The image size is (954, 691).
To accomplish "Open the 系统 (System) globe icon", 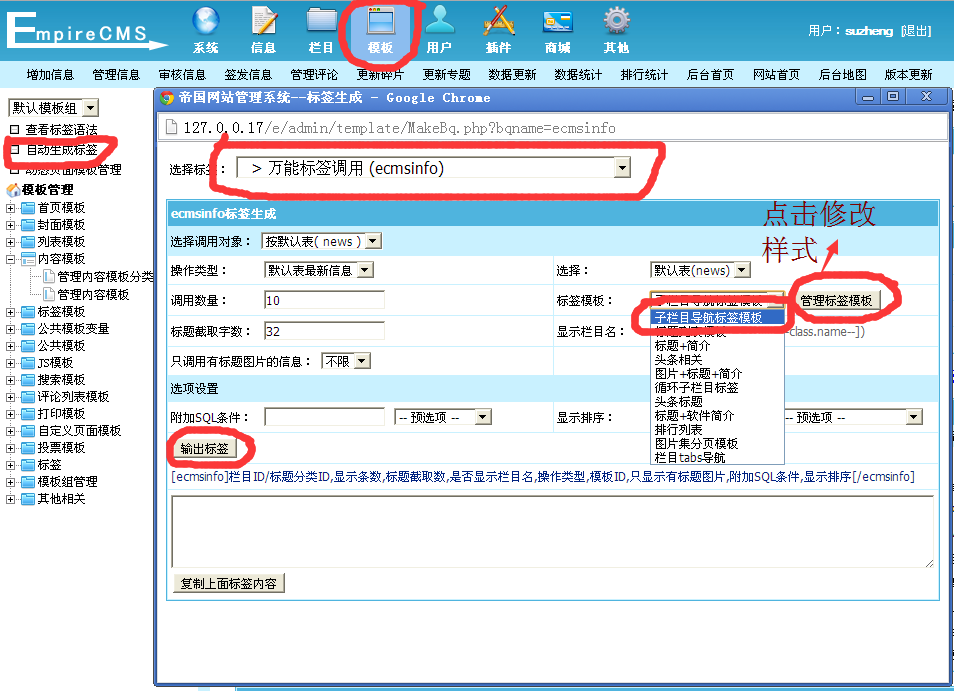I will pyautogui.click(x=206, y=21).
